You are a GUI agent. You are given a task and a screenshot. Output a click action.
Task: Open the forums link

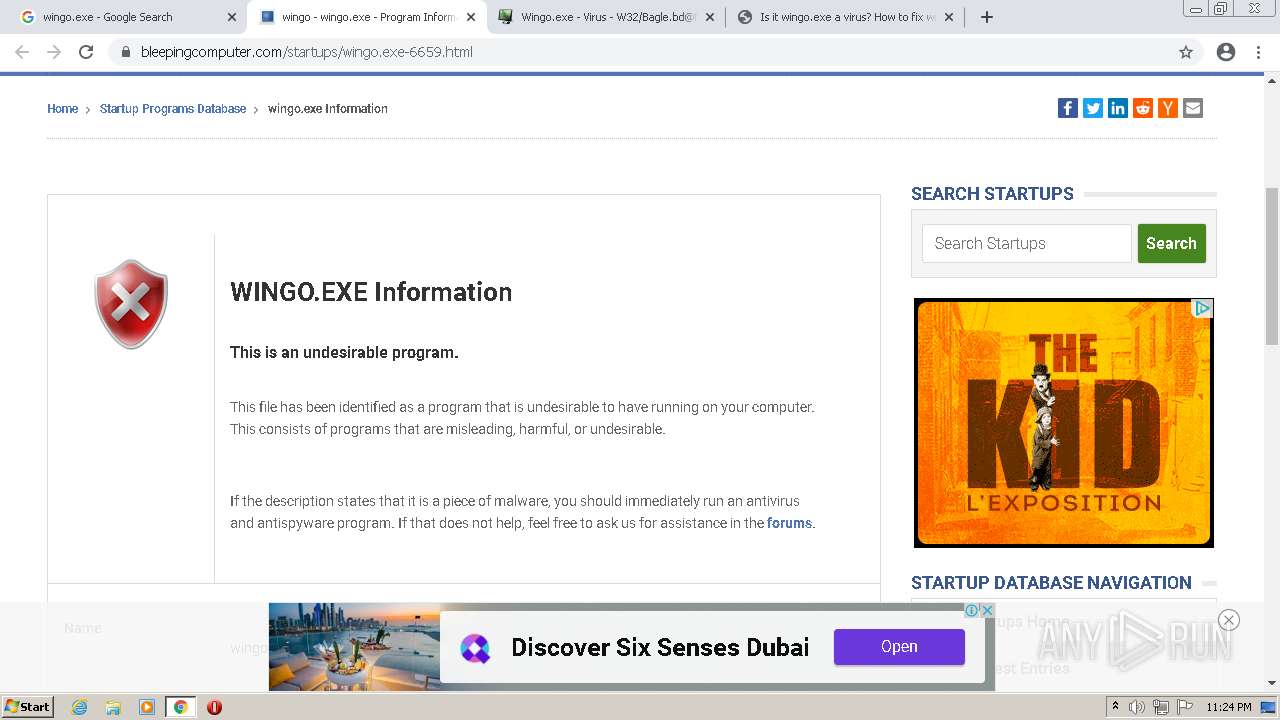[x=789, y=523]
